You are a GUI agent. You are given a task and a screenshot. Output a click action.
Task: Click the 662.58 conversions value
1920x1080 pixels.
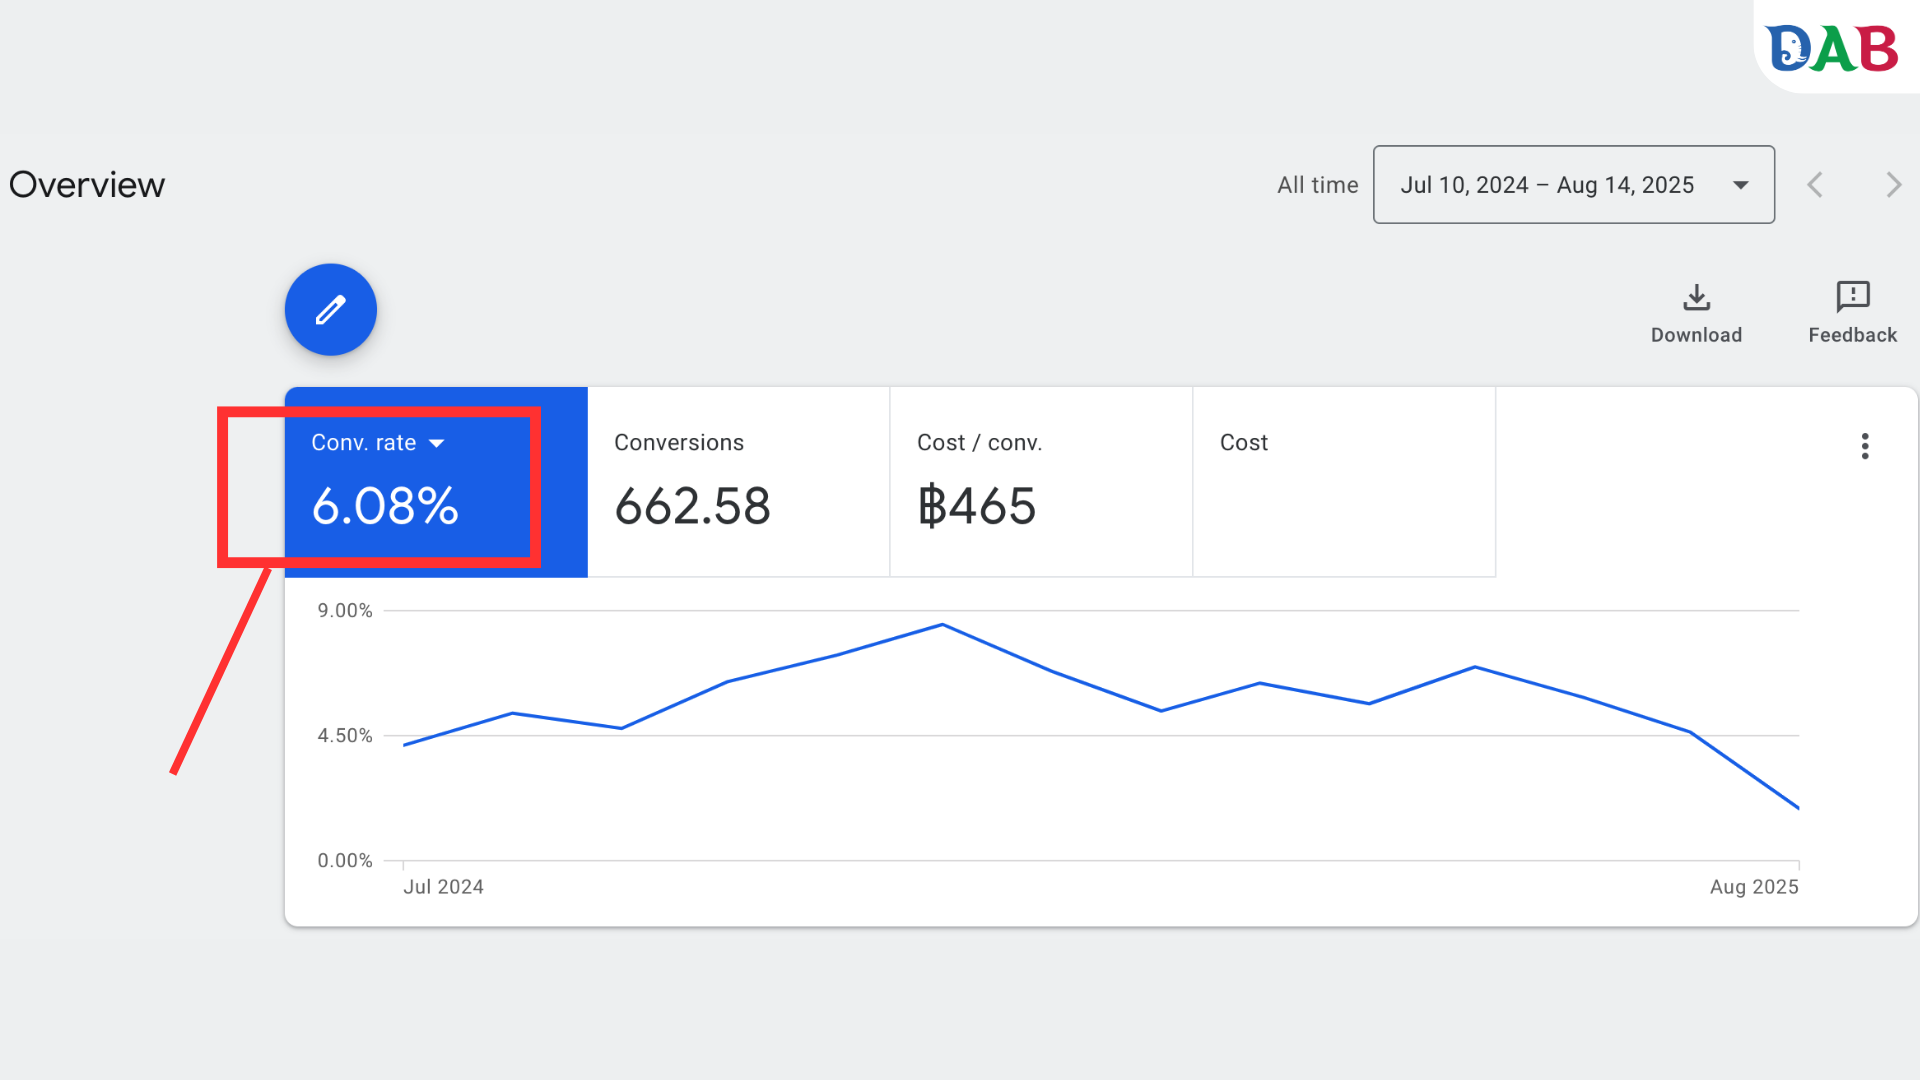pyautogui.click(x=692, y=506)
